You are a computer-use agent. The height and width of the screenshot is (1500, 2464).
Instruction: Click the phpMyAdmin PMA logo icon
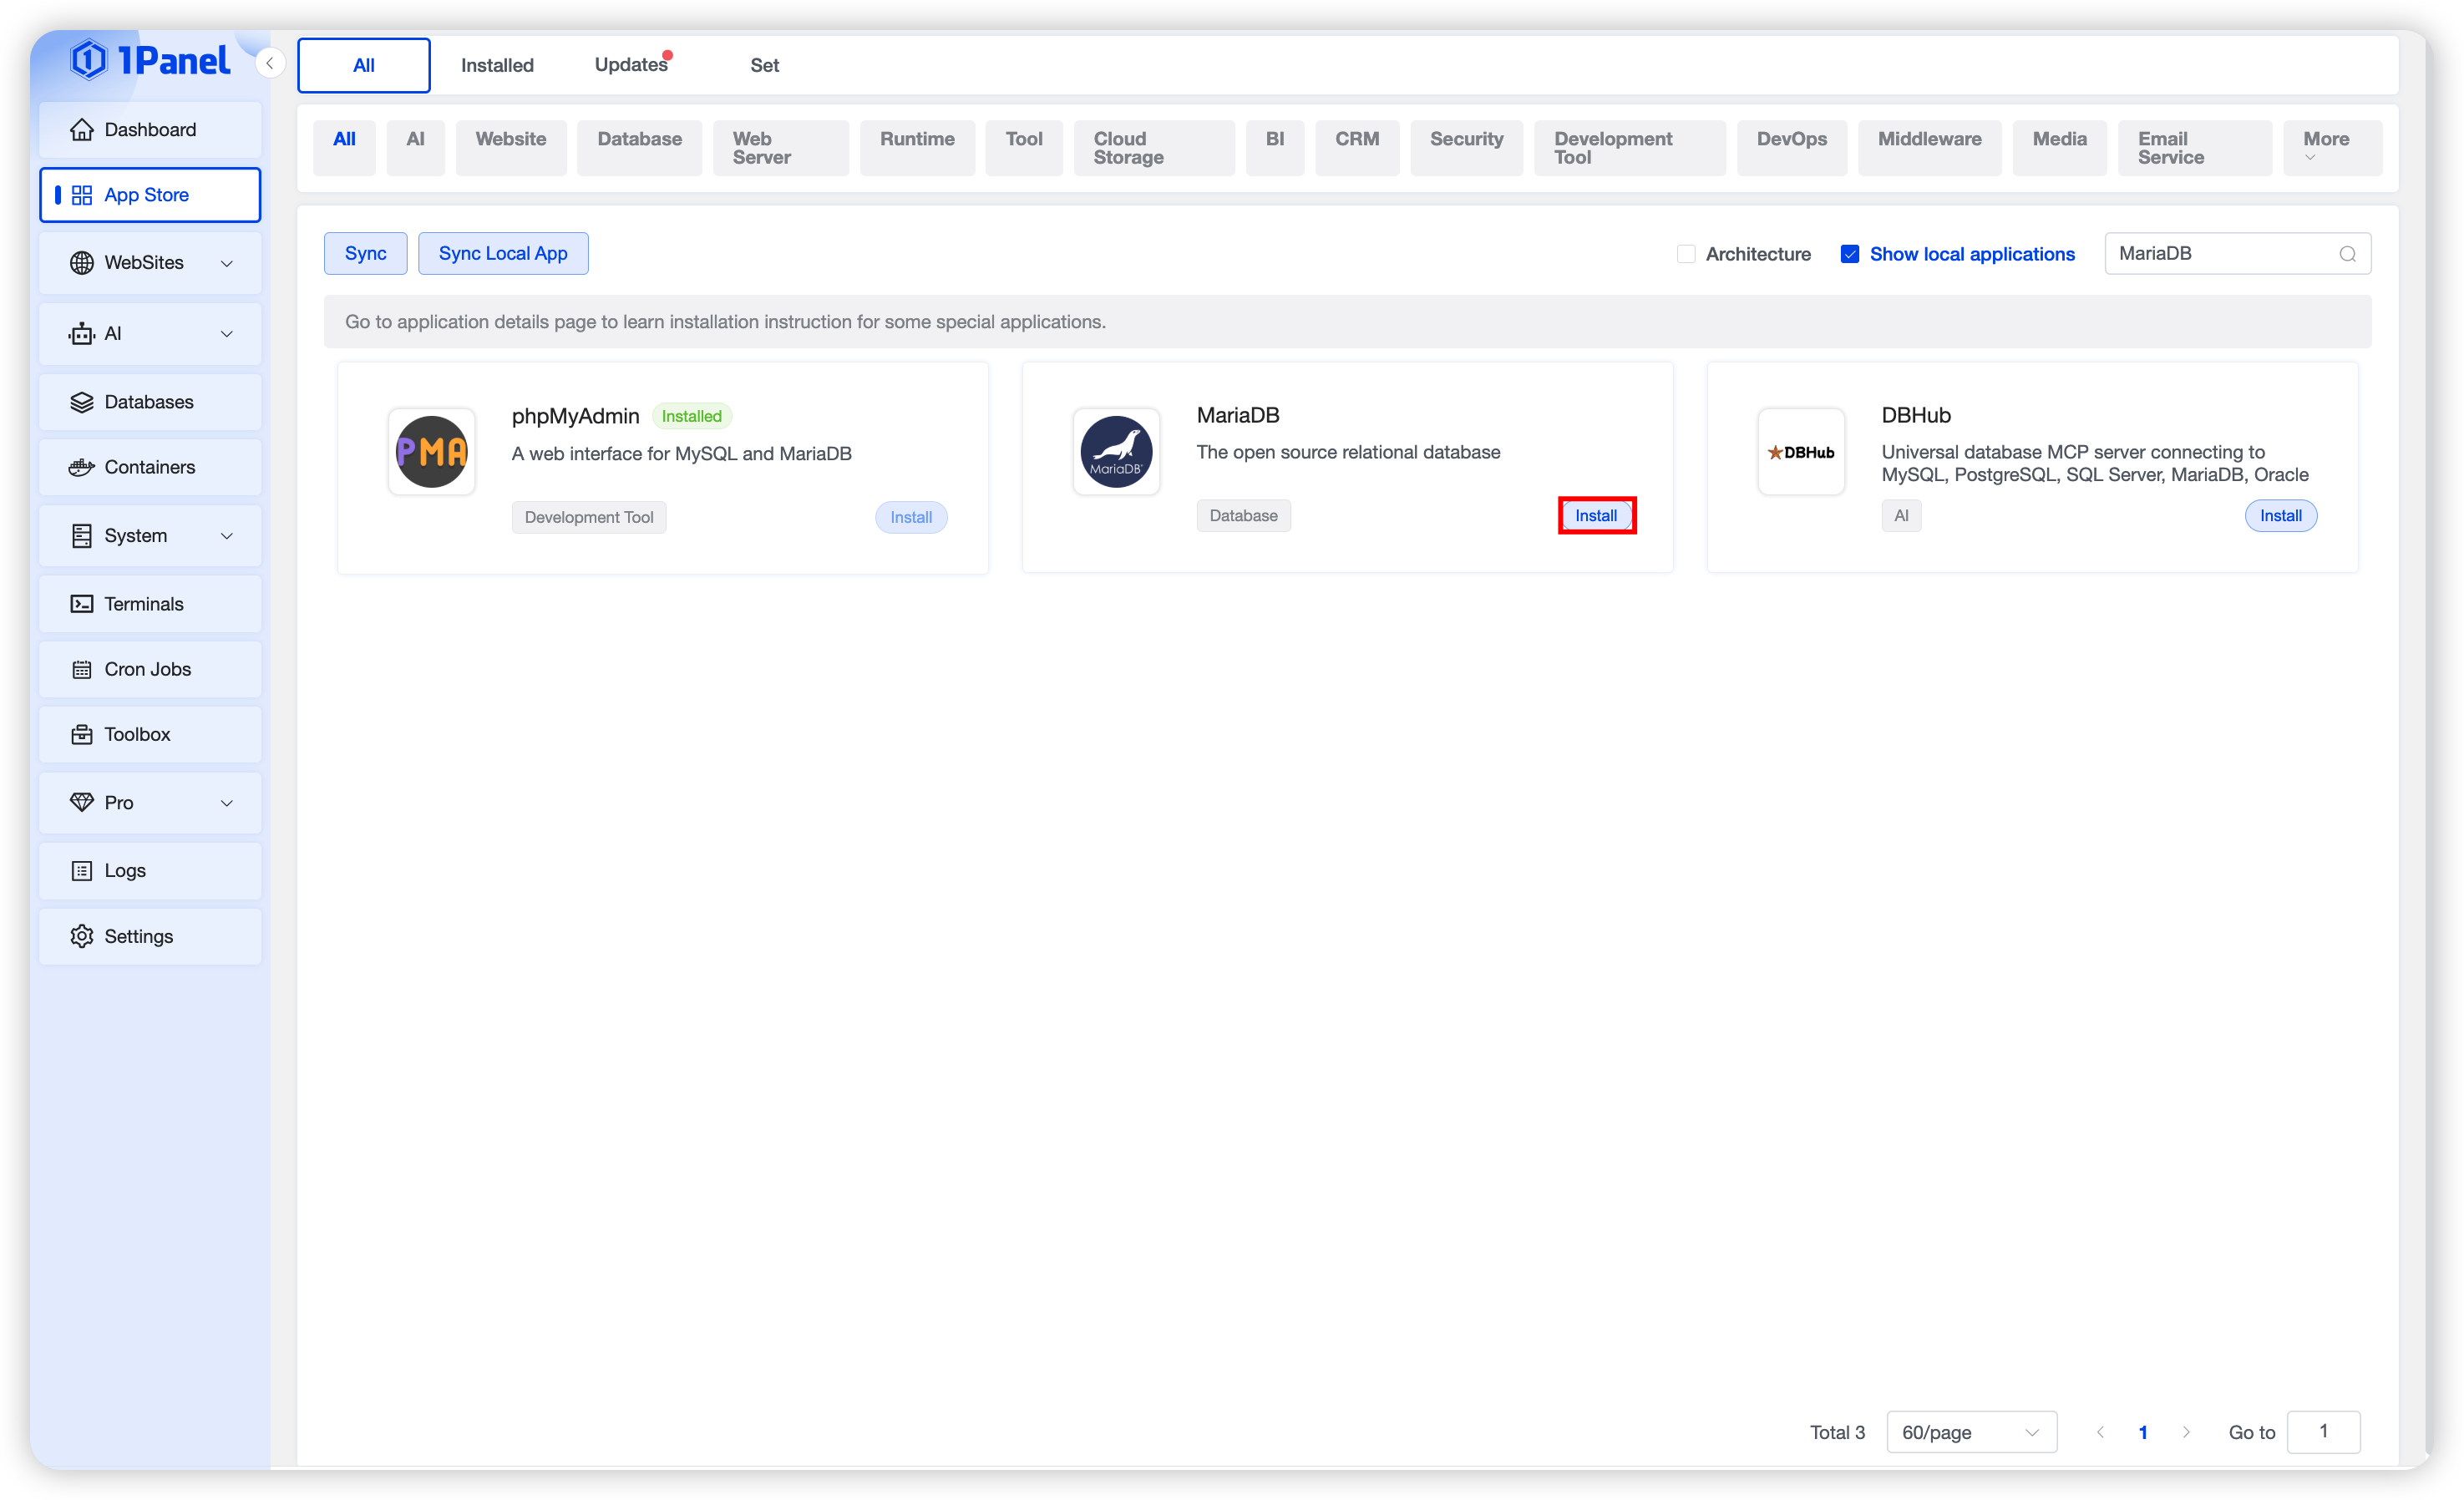coord(431,452)
